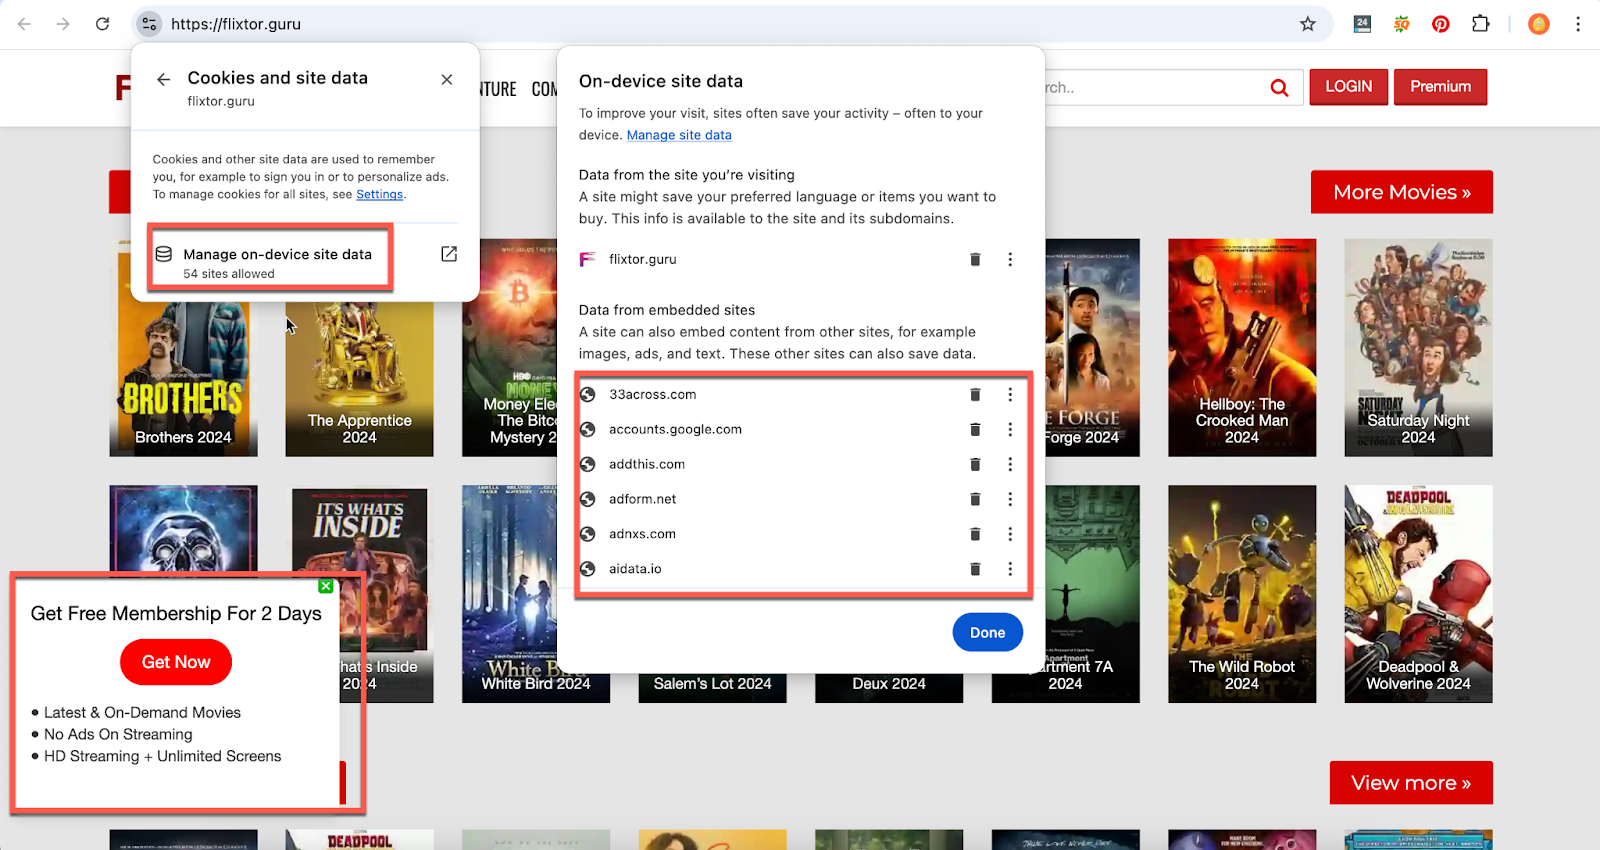The width and height of the screenshot is (1600, 850).
Task: Click the Premium button
Action: pos(1440,87)
